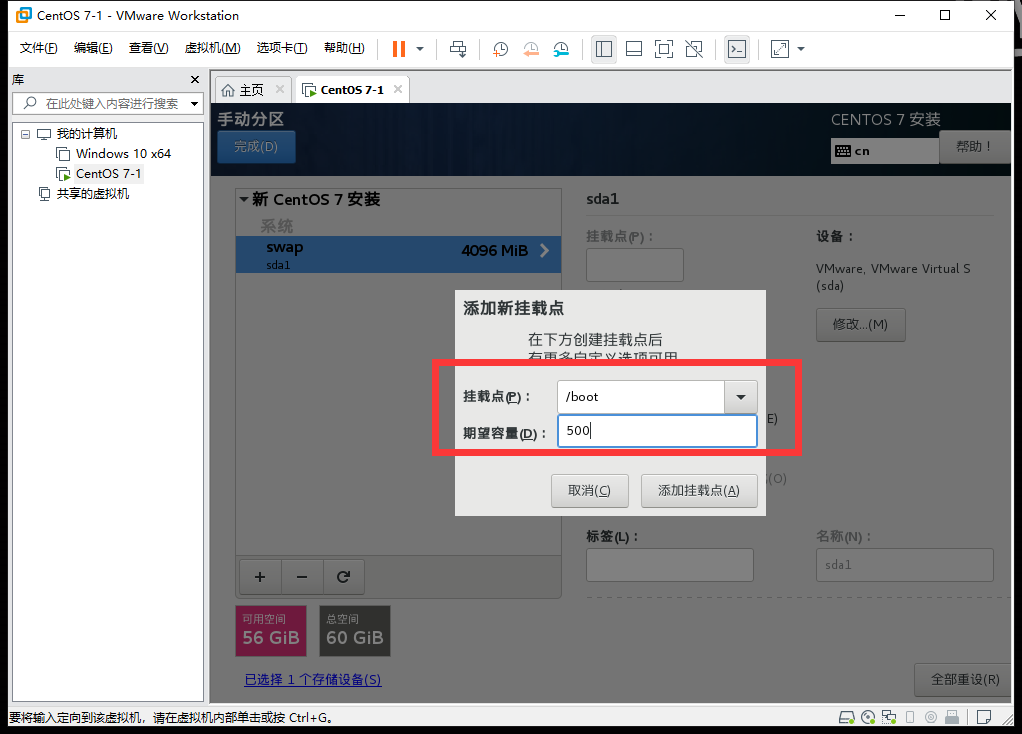Click the cn keyboard layout indicator
The height and width of the screenshot is (734, 1022).
(884, 151)
